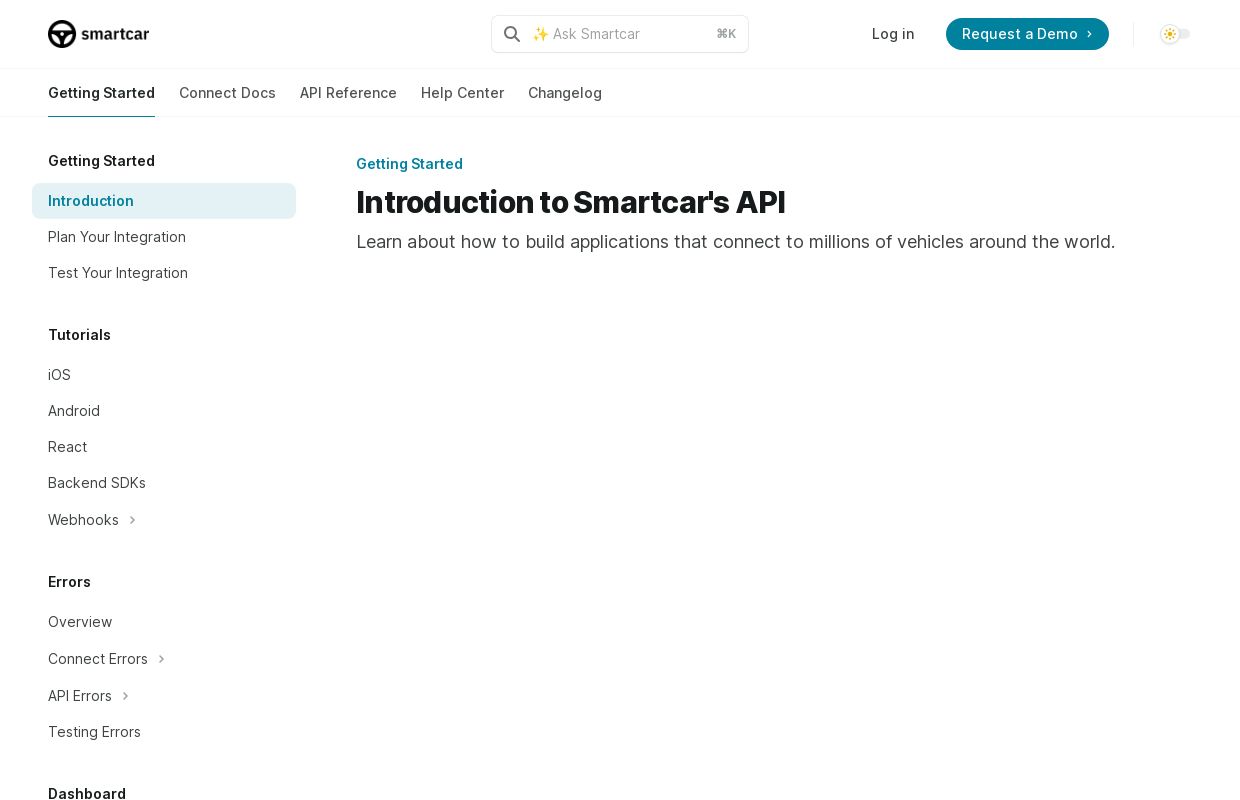Open the Backend SDKs tutorial
This screenshot has height=800, width=1240.
(x=164, y=483)
